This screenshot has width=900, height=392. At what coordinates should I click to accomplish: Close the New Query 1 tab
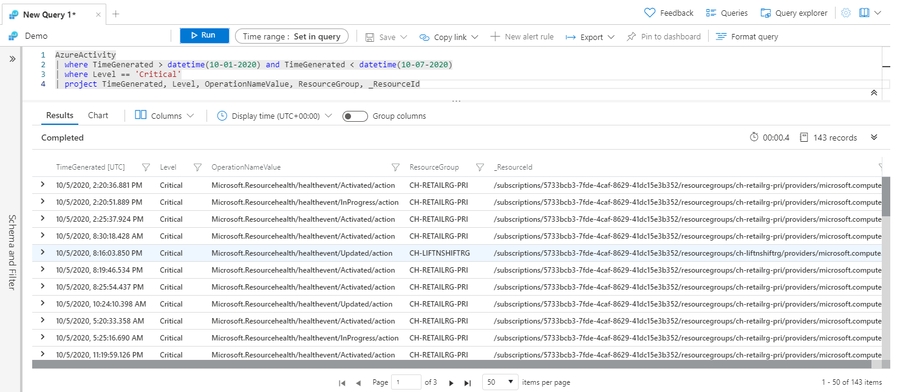98,14
